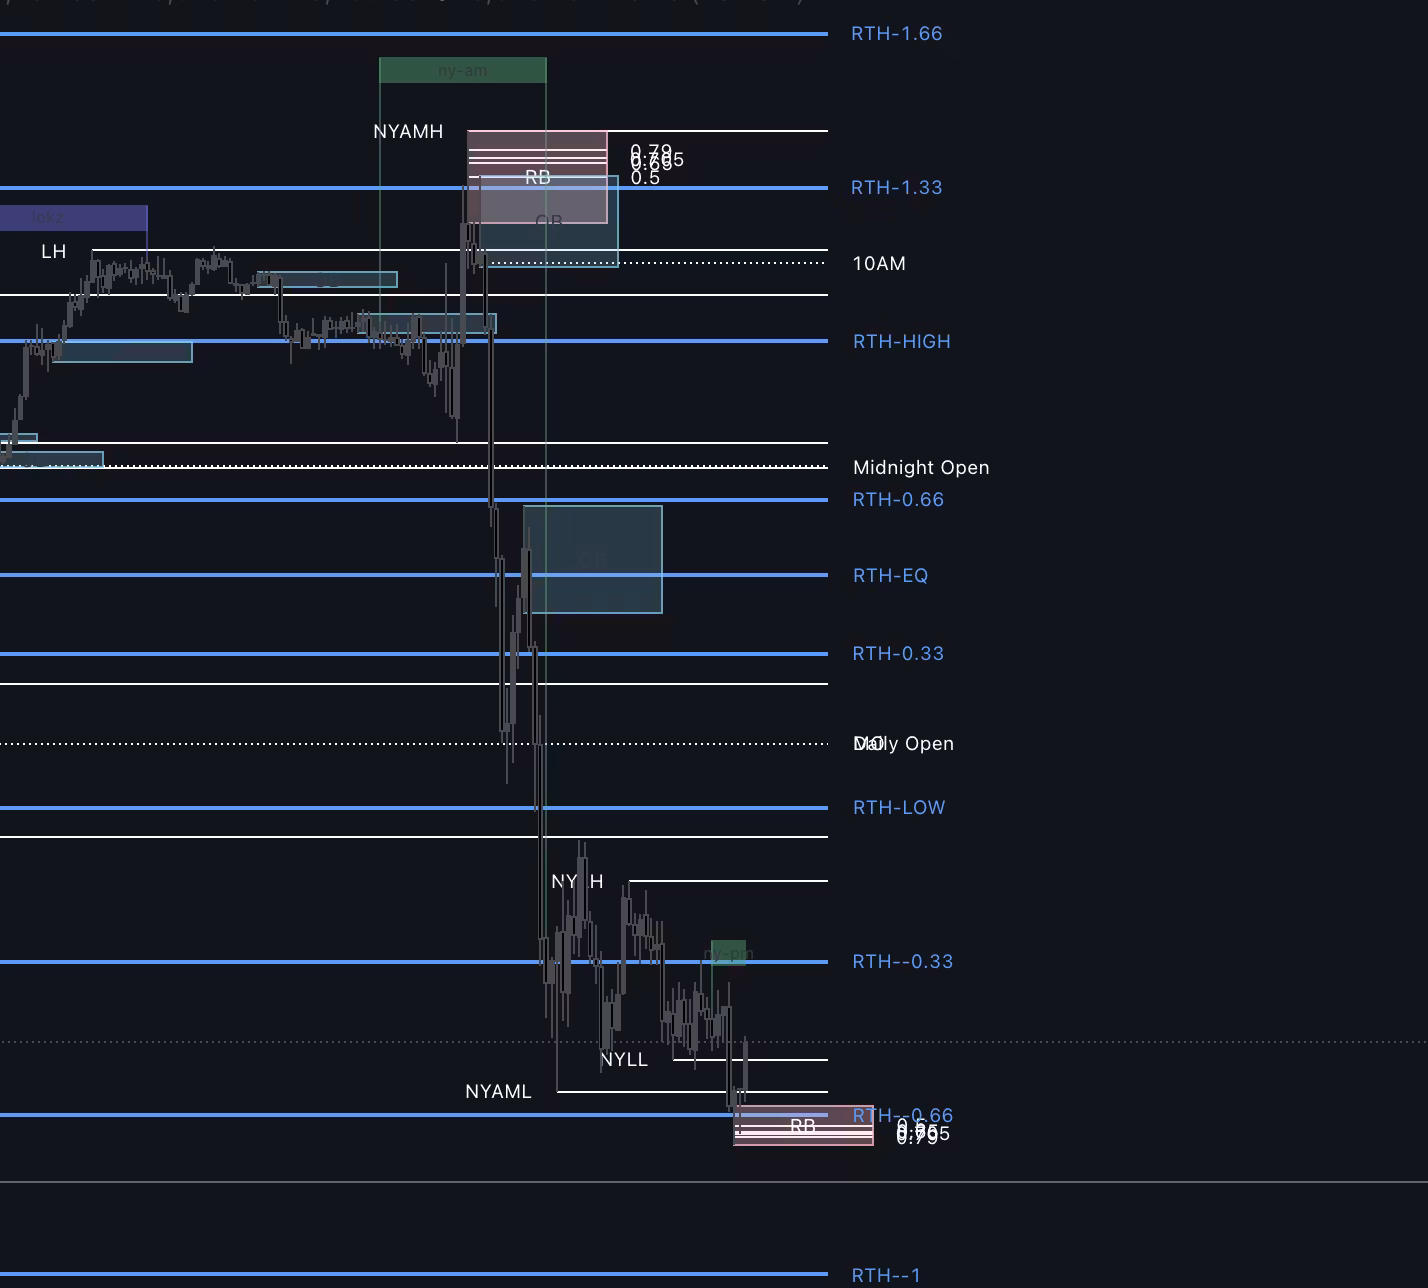Select the RTH-HIGH level label
This screenshot has height=1288, width=1428.
click(x=901, y=342)
